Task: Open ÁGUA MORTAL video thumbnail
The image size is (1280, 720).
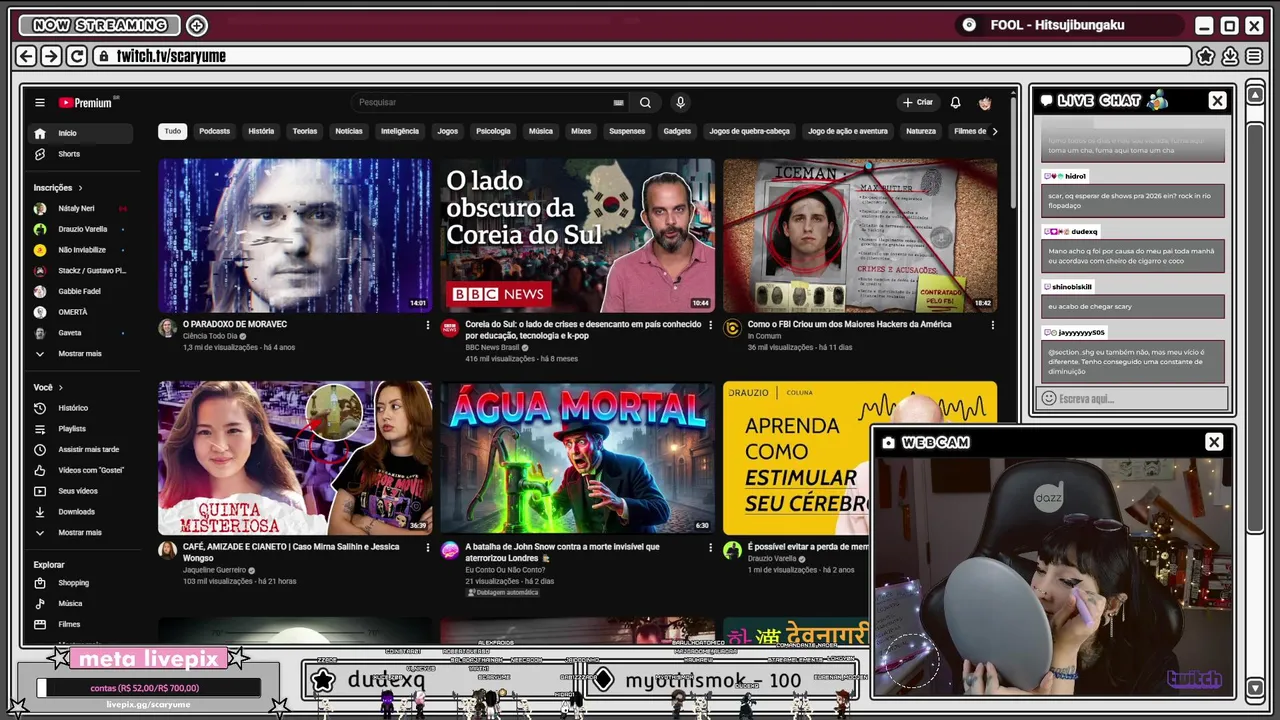Action: coord(578,458)
